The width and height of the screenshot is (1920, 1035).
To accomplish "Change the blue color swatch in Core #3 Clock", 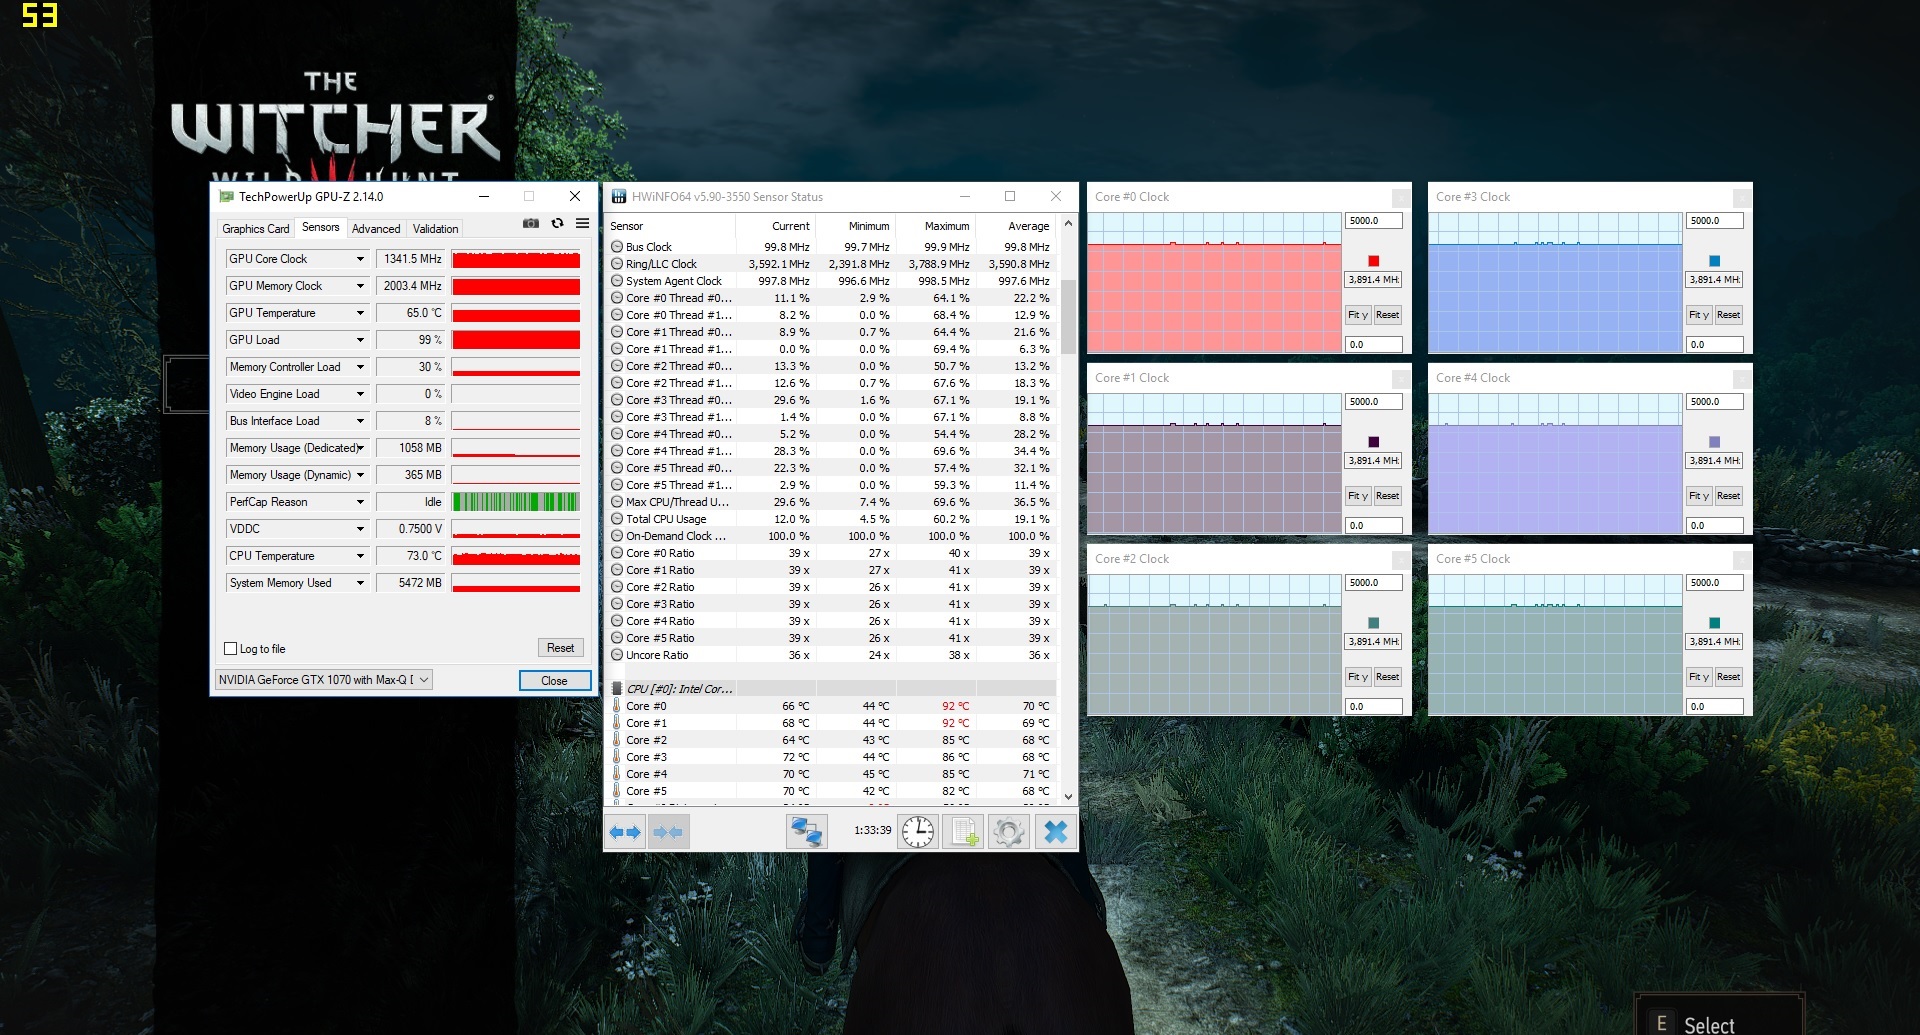I will [1714, 261].
